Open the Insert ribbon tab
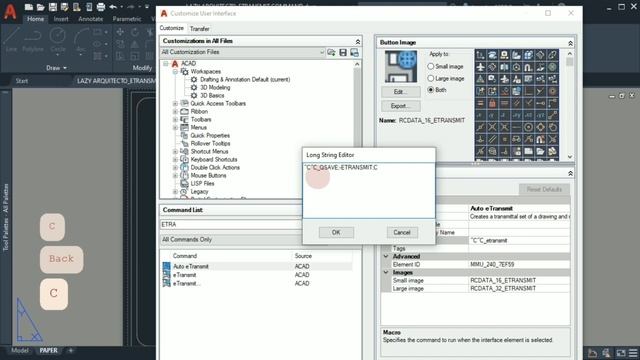This screenshot has width=640, height=360. pos(61,19)
